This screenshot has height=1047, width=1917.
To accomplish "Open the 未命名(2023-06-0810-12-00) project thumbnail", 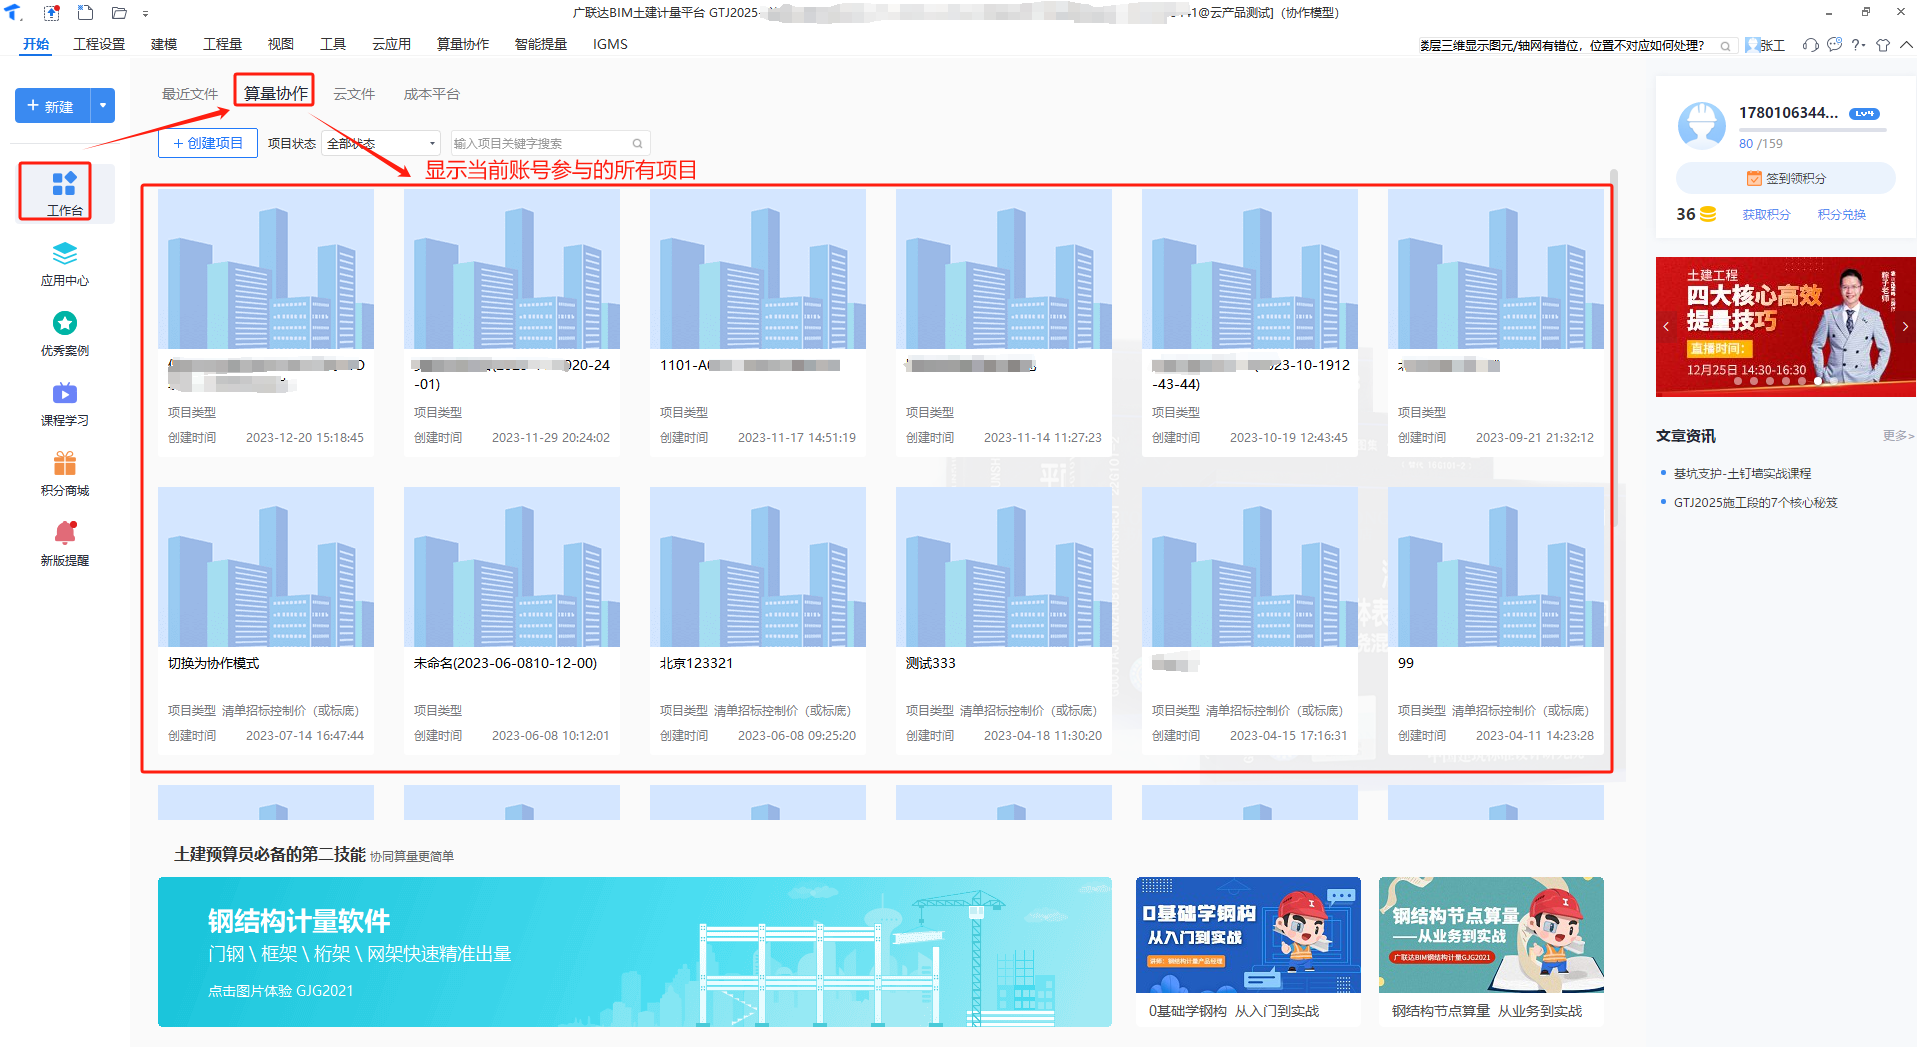I will (x=512, y=567).
